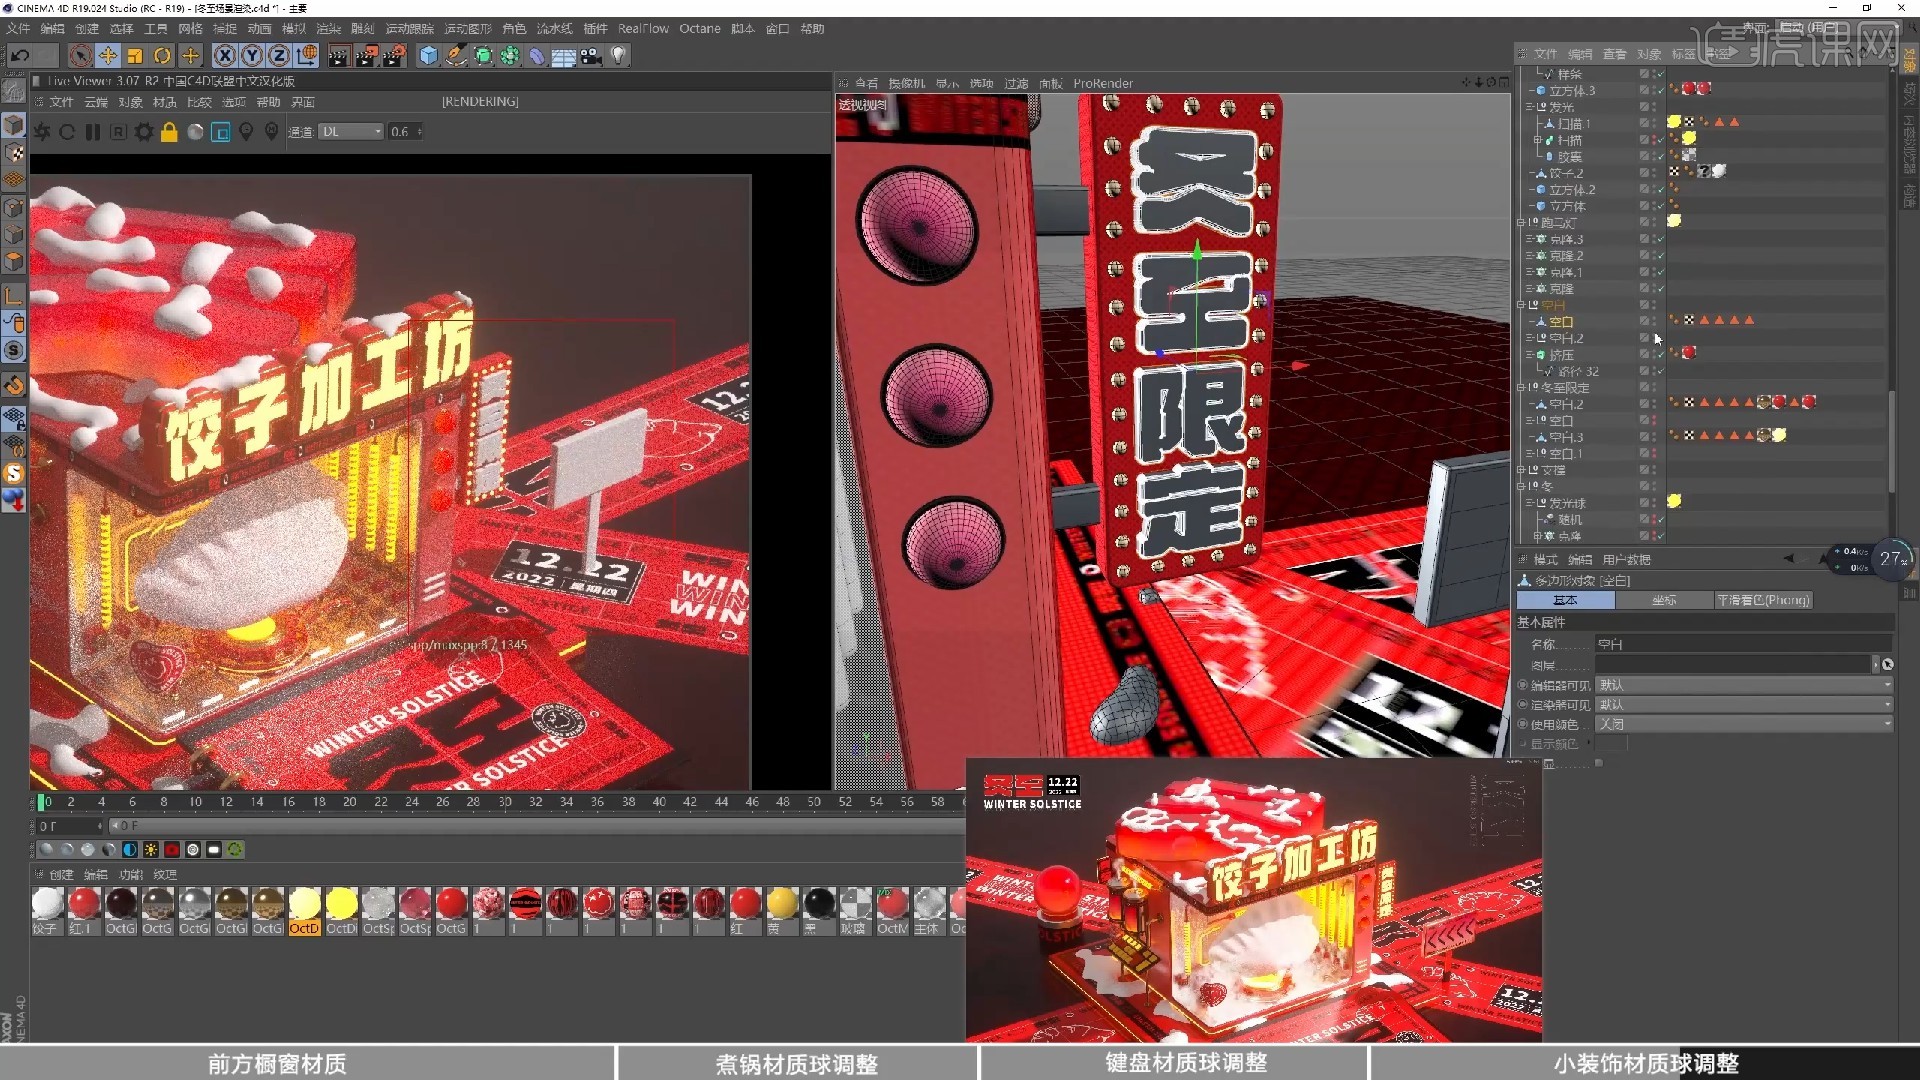Select 基本 tab in attributes
Image resolution: width=1920 pixels, height=1080 pixels.
pos(1566,600)
